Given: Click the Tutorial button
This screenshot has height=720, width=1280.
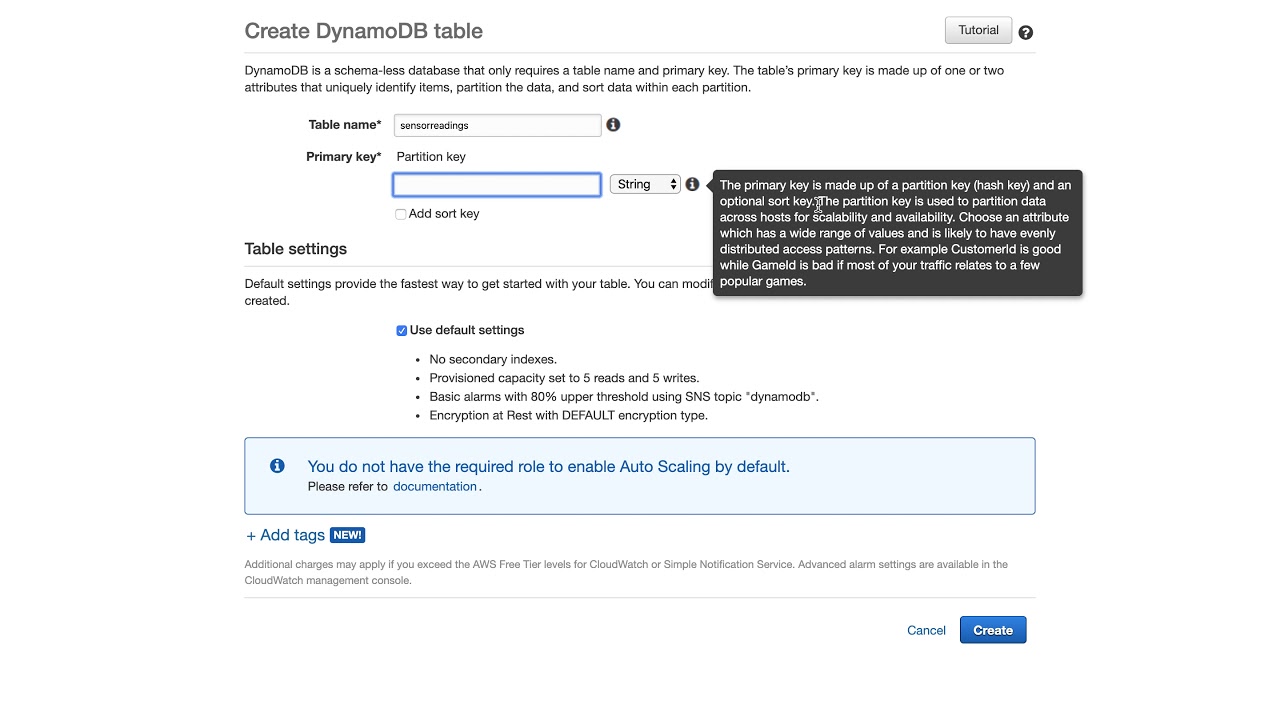Looking at the screenshot, I should (978, 30).
